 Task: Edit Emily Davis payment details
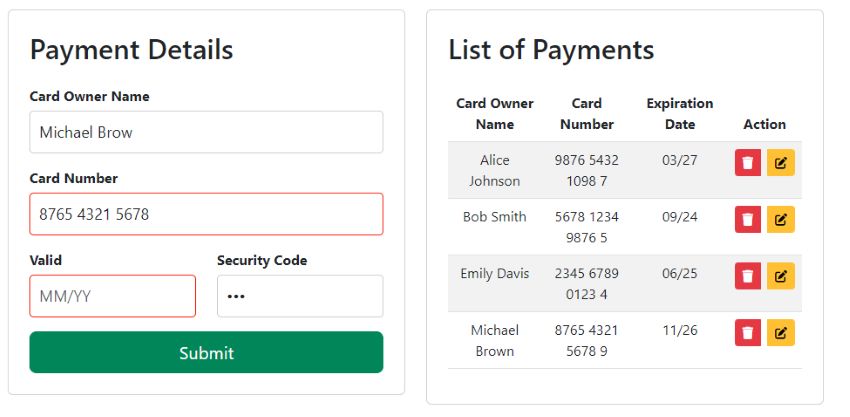click(781, 276)
